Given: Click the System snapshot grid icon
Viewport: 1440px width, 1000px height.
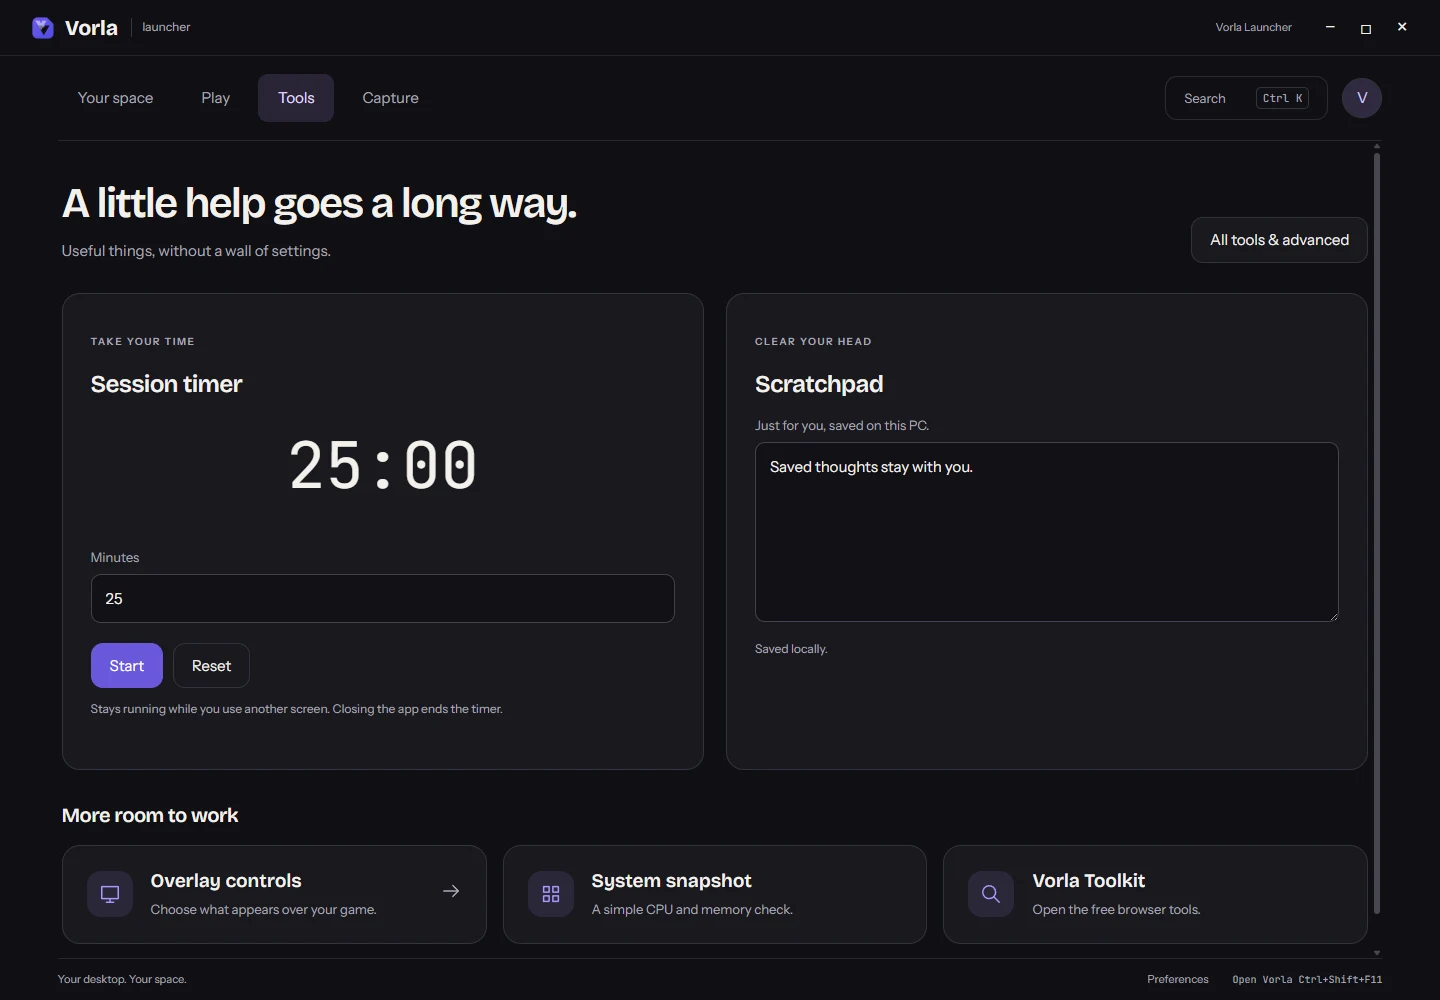Looking at the screenshot, I should click(551, 894).
